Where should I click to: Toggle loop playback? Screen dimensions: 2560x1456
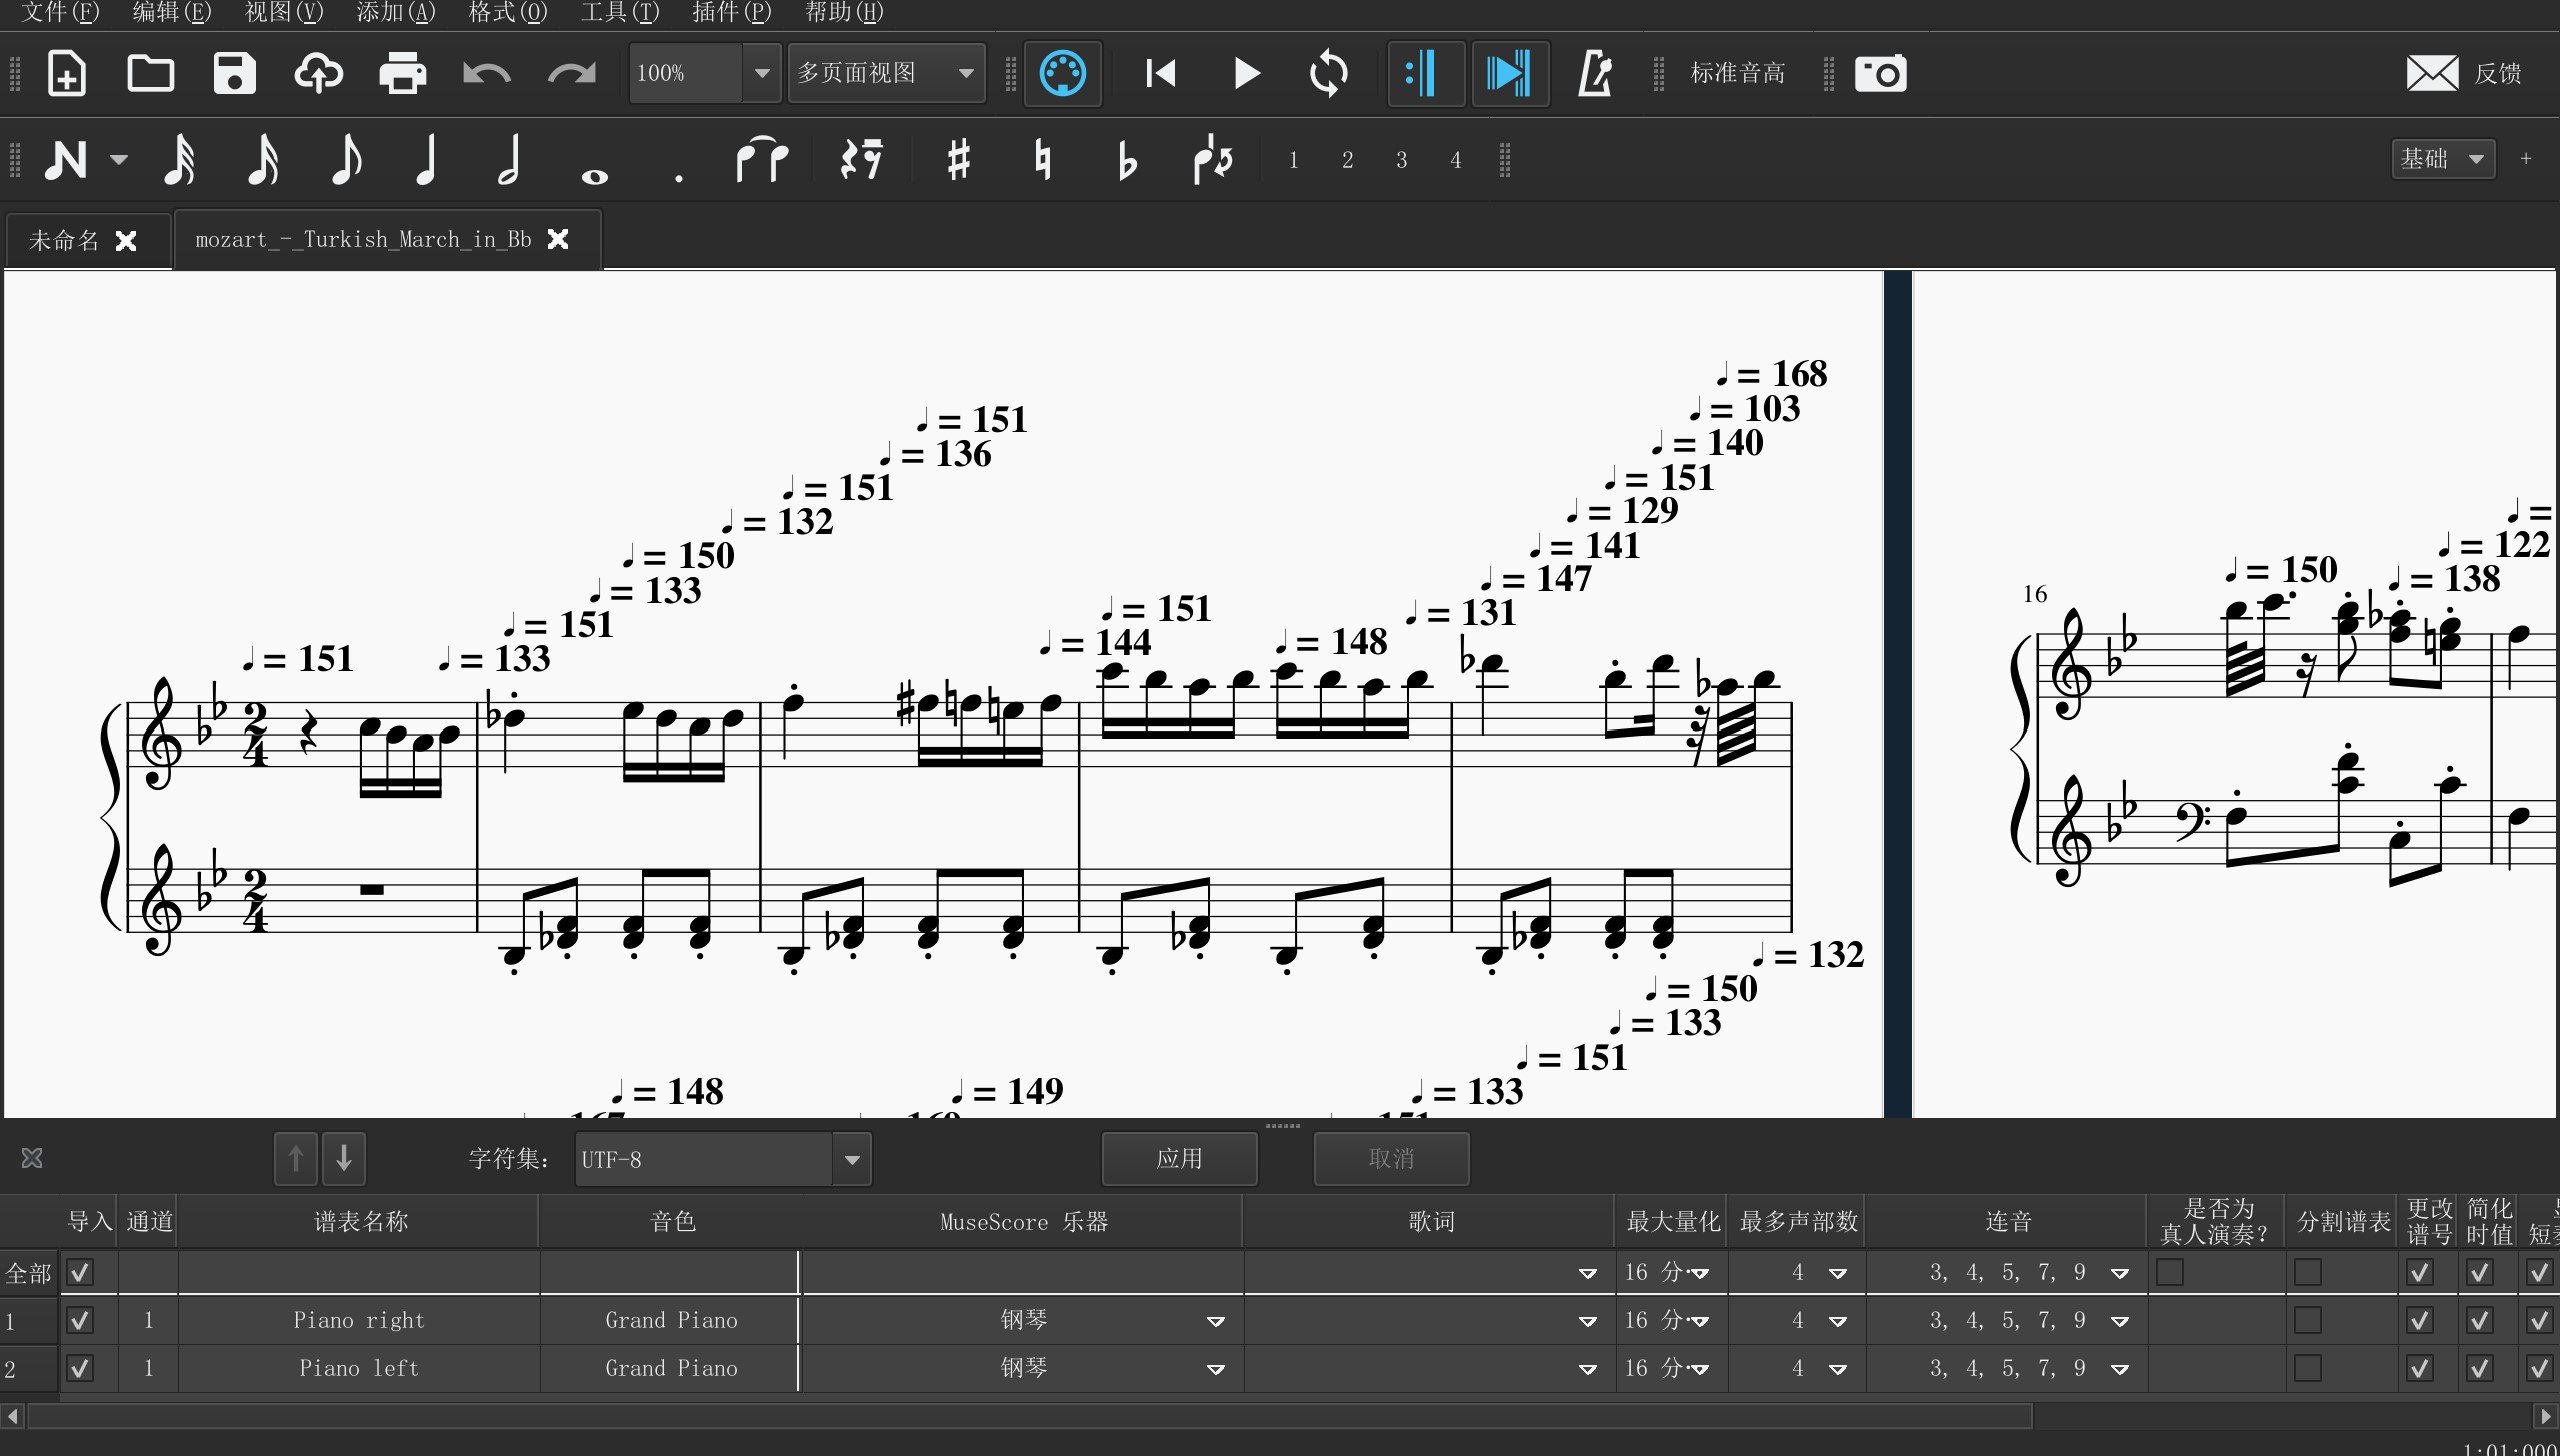(1329, 74)
